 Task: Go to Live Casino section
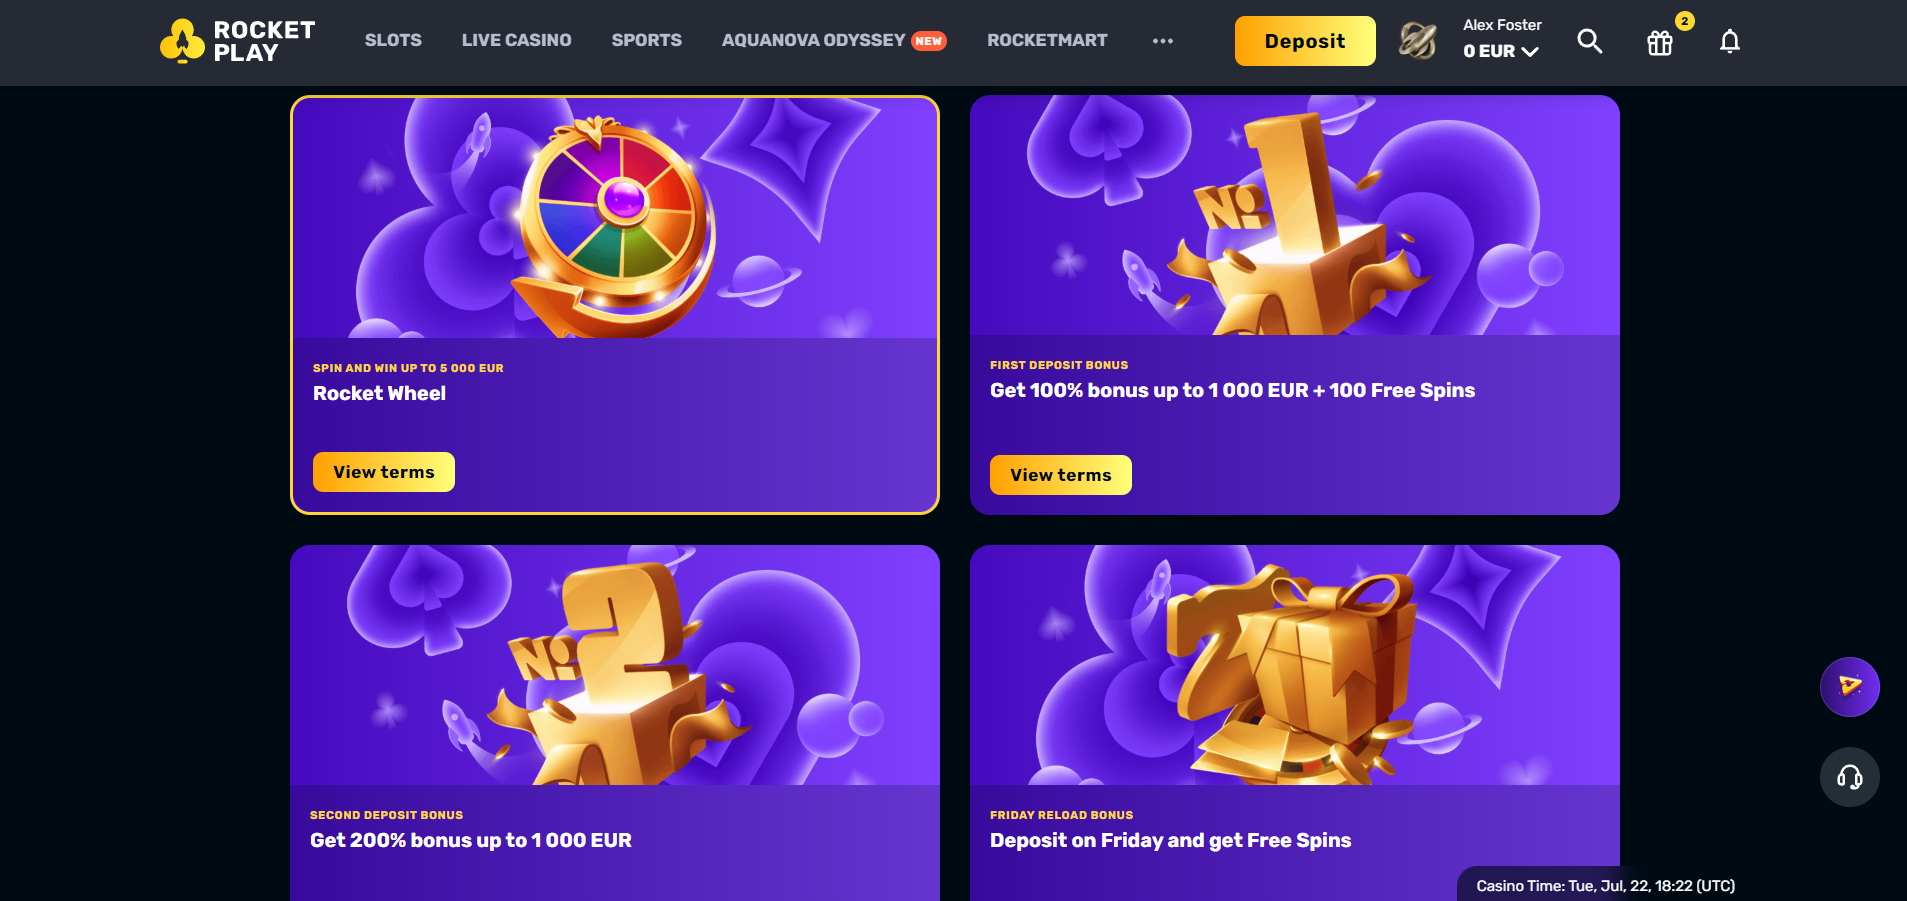click(516, 40)
